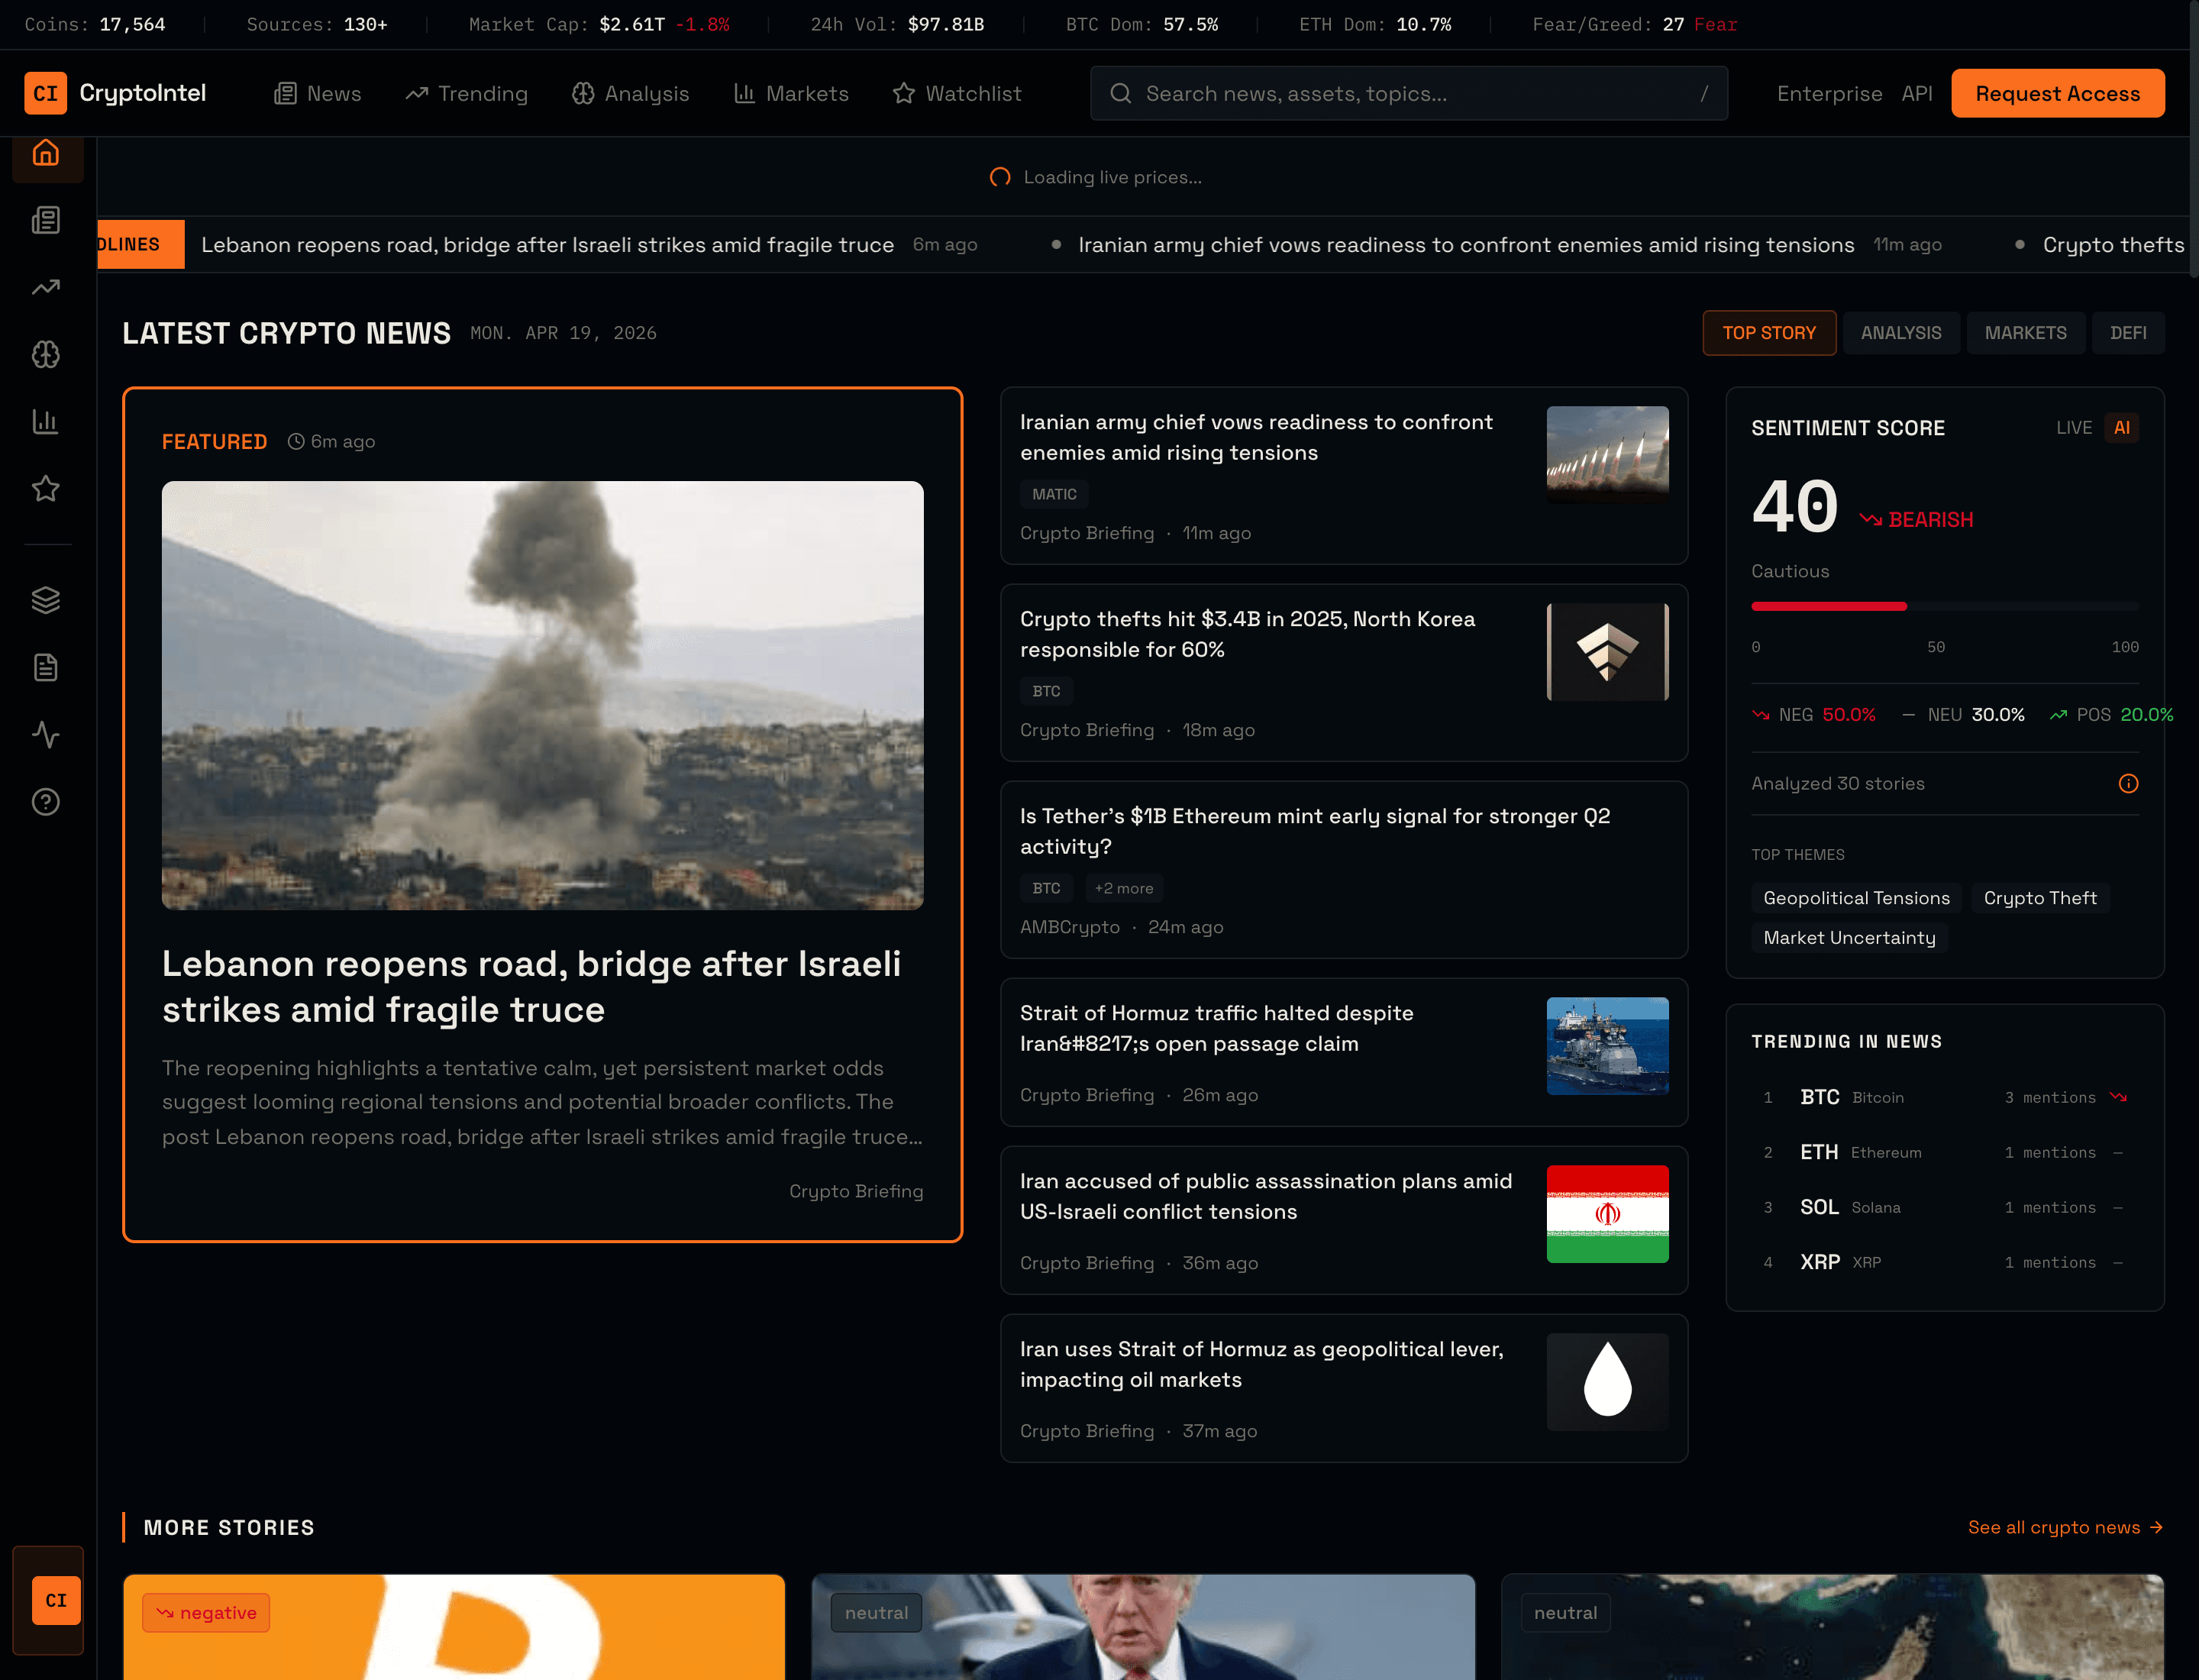Click the bar-chart Markets icon in sidebar

click(x=46, y=421)
